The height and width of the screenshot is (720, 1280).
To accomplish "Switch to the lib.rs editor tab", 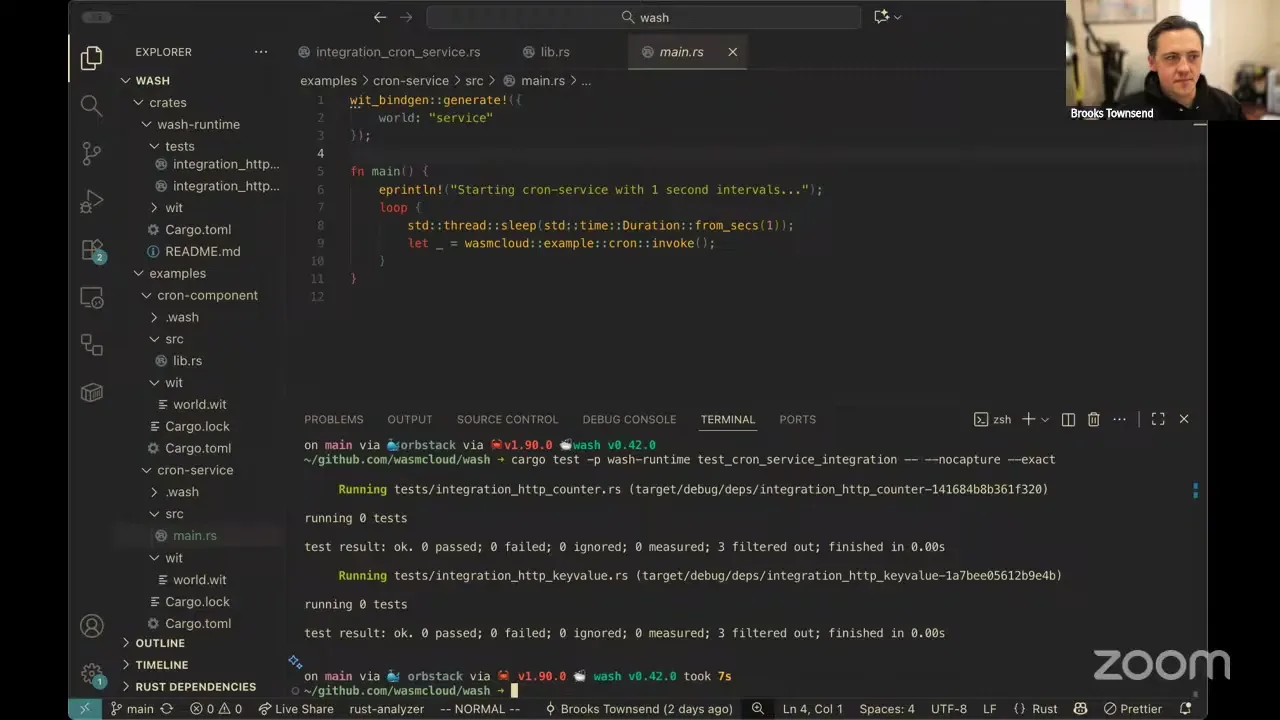I will [554, 52].
